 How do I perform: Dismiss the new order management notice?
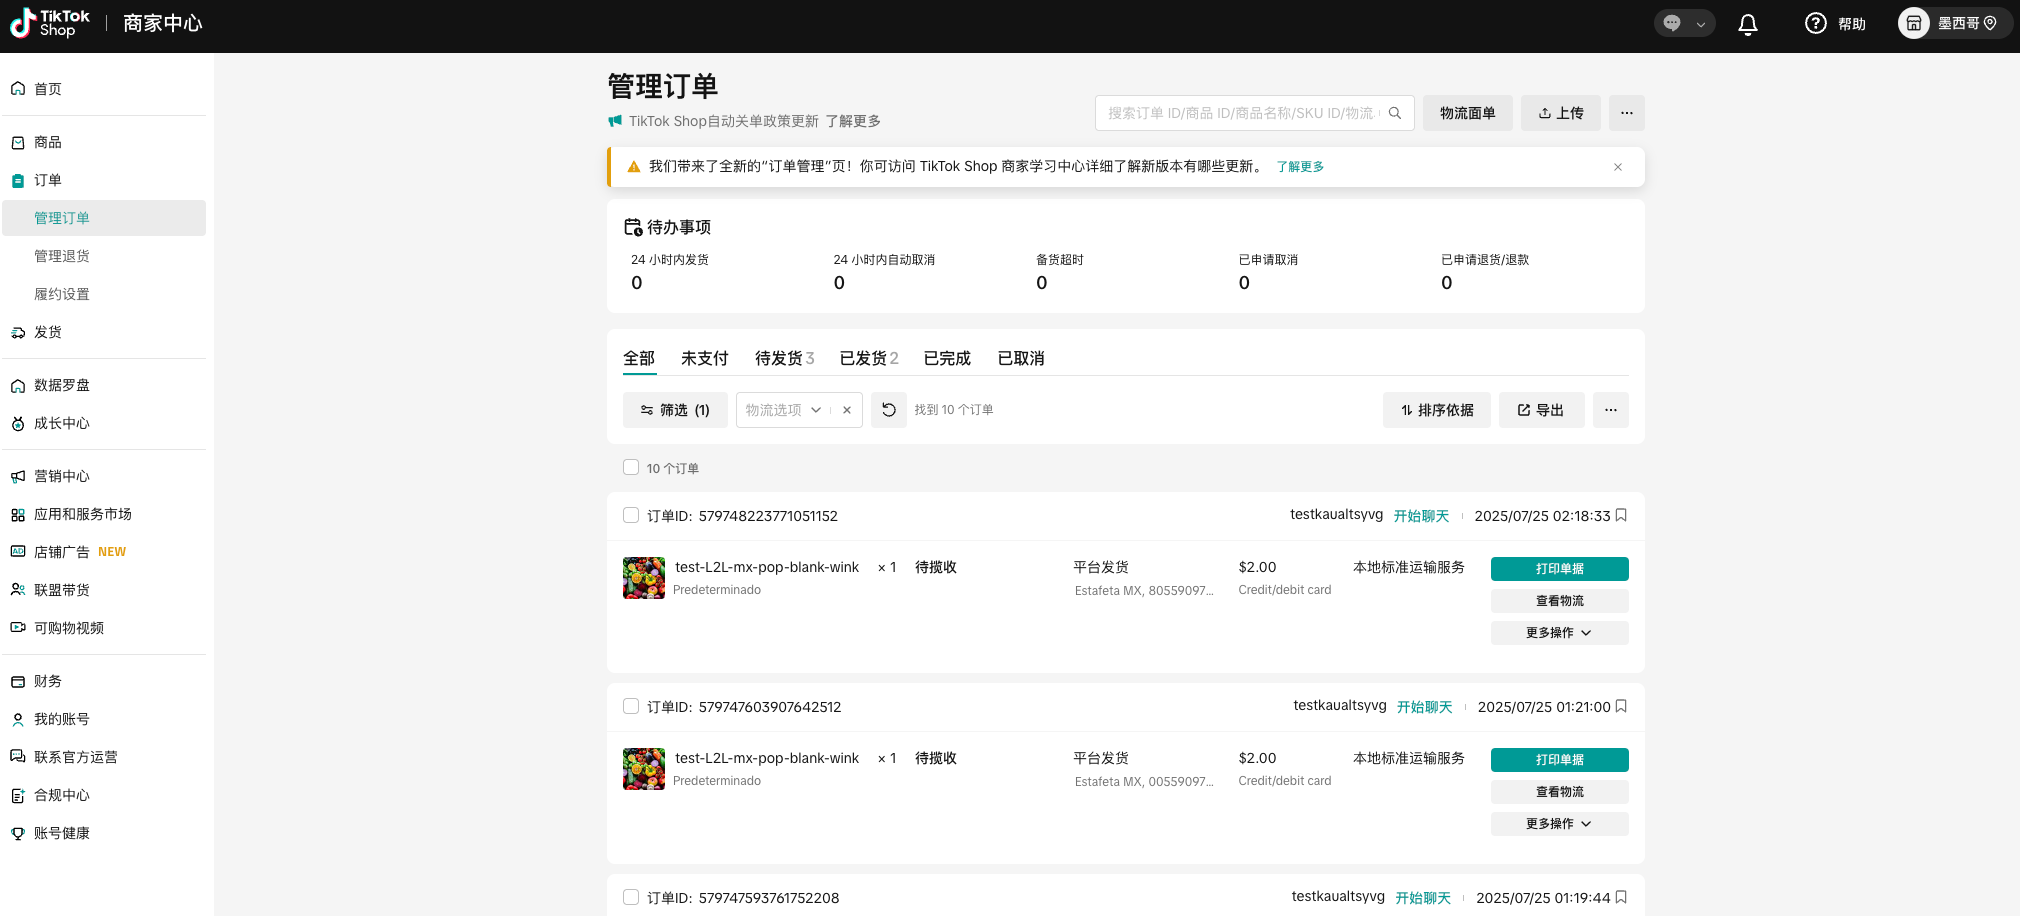click(1618, 167)
